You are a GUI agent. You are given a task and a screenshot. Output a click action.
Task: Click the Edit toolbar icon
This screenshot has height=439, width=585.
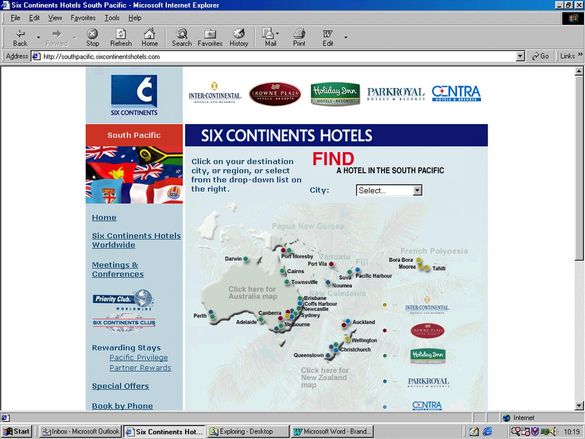click(x=328, y=37)
